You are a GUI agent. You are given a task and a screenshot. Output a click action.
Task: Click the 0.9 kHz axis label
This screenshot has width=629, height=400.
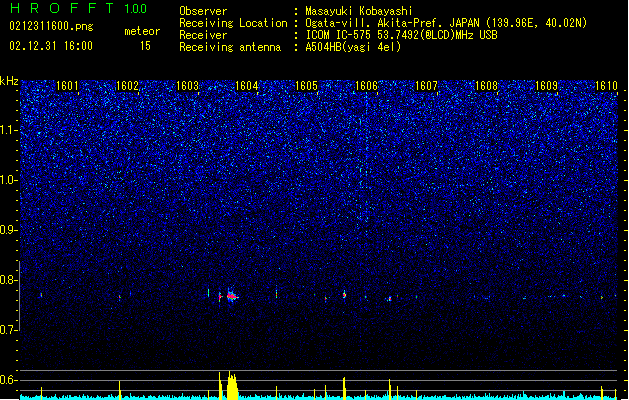pyautogui.click(x=9, y=230)
